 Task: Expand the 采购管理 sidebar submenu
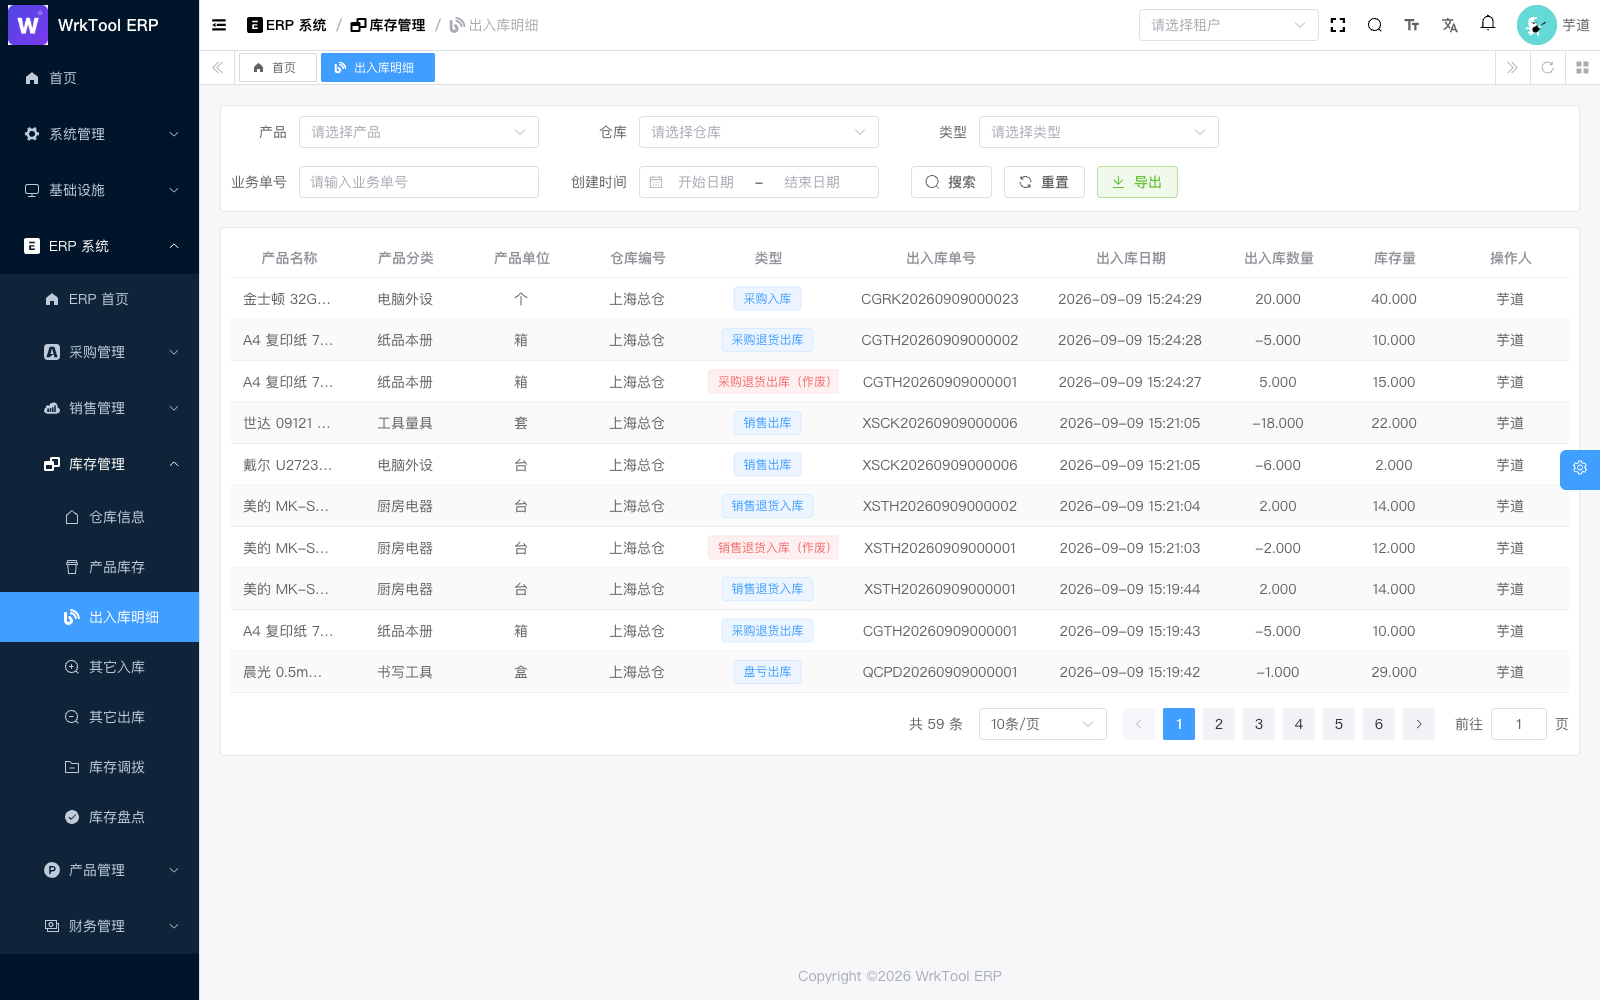[x=100, y=352]
